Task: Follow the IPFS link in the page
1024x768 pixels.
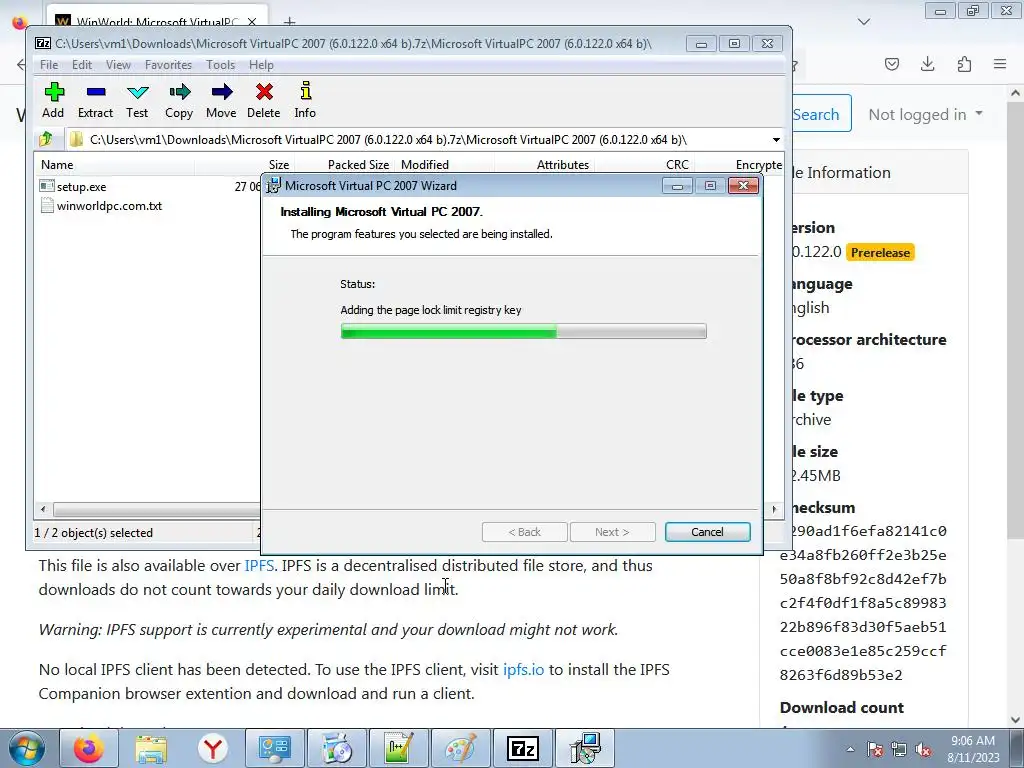Action: 259,565
